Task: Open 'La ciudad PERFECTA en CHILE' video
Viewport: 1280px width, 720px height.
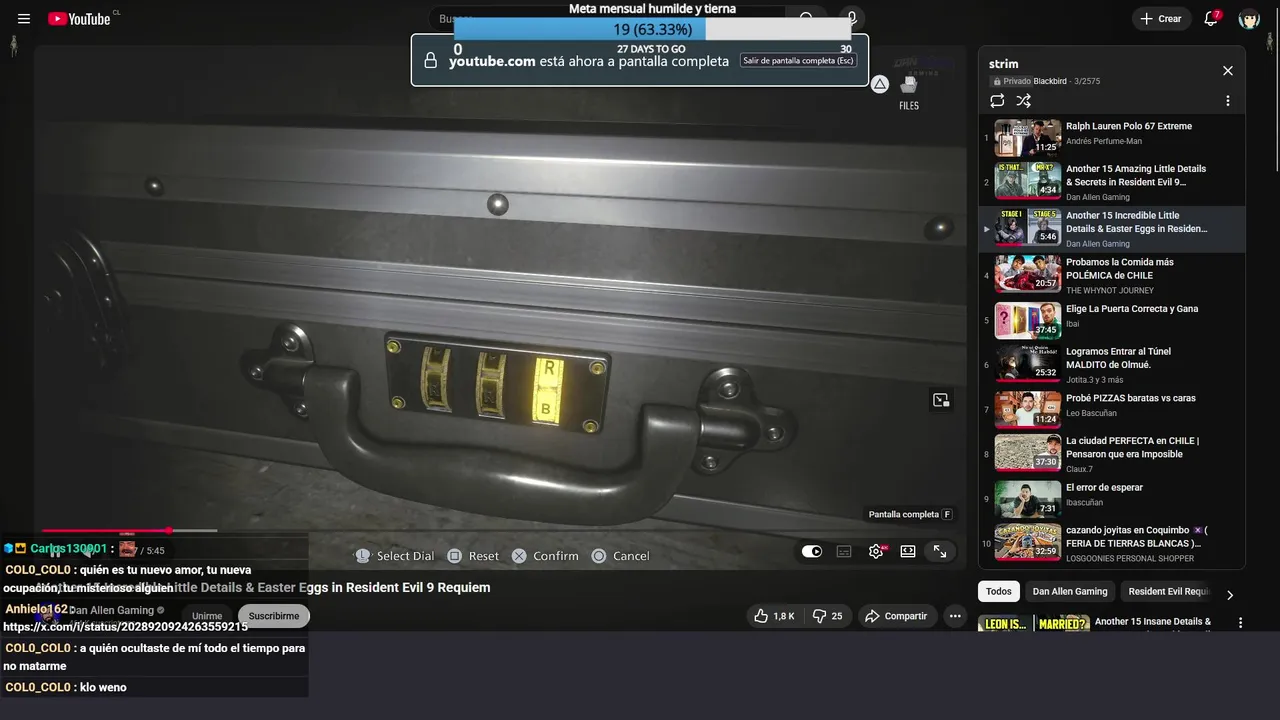Action: point(1110,454)
